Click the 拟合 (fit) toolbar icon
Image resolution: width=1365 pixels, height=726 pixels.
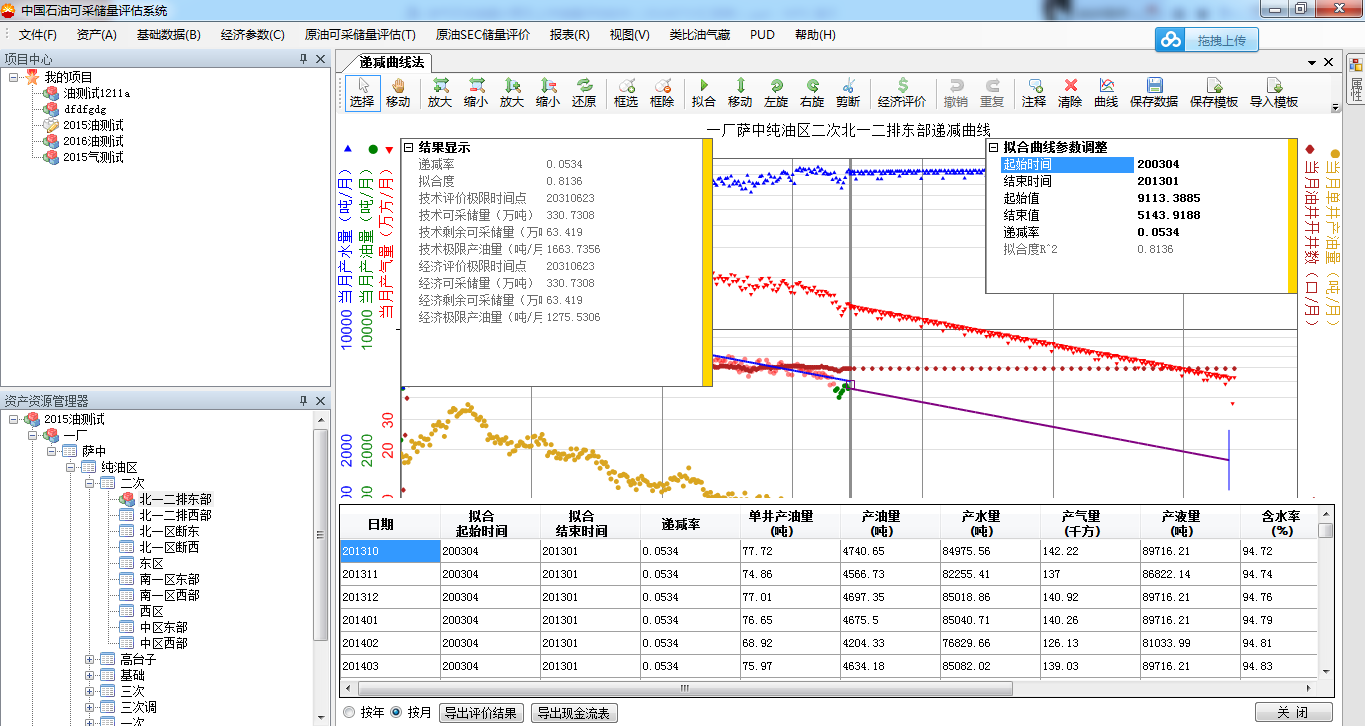703,92
